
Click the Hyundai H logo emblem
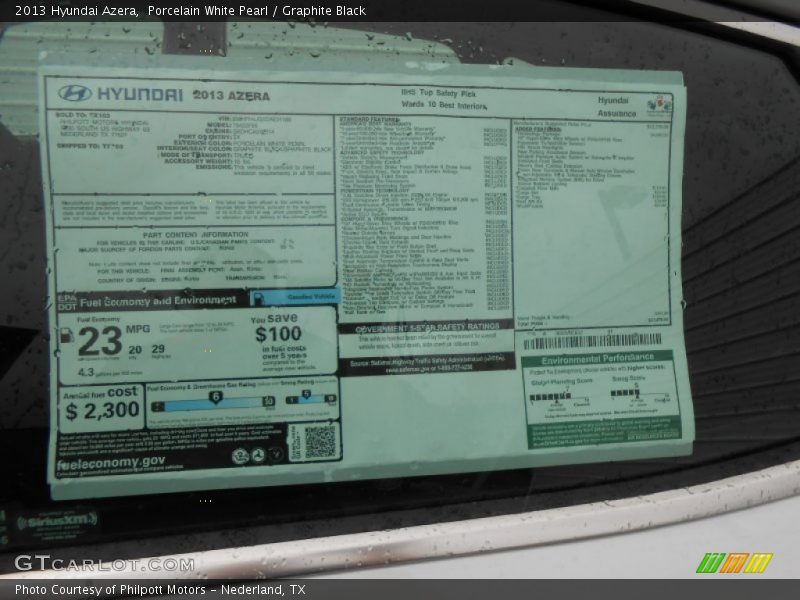(x=75, y=93)
